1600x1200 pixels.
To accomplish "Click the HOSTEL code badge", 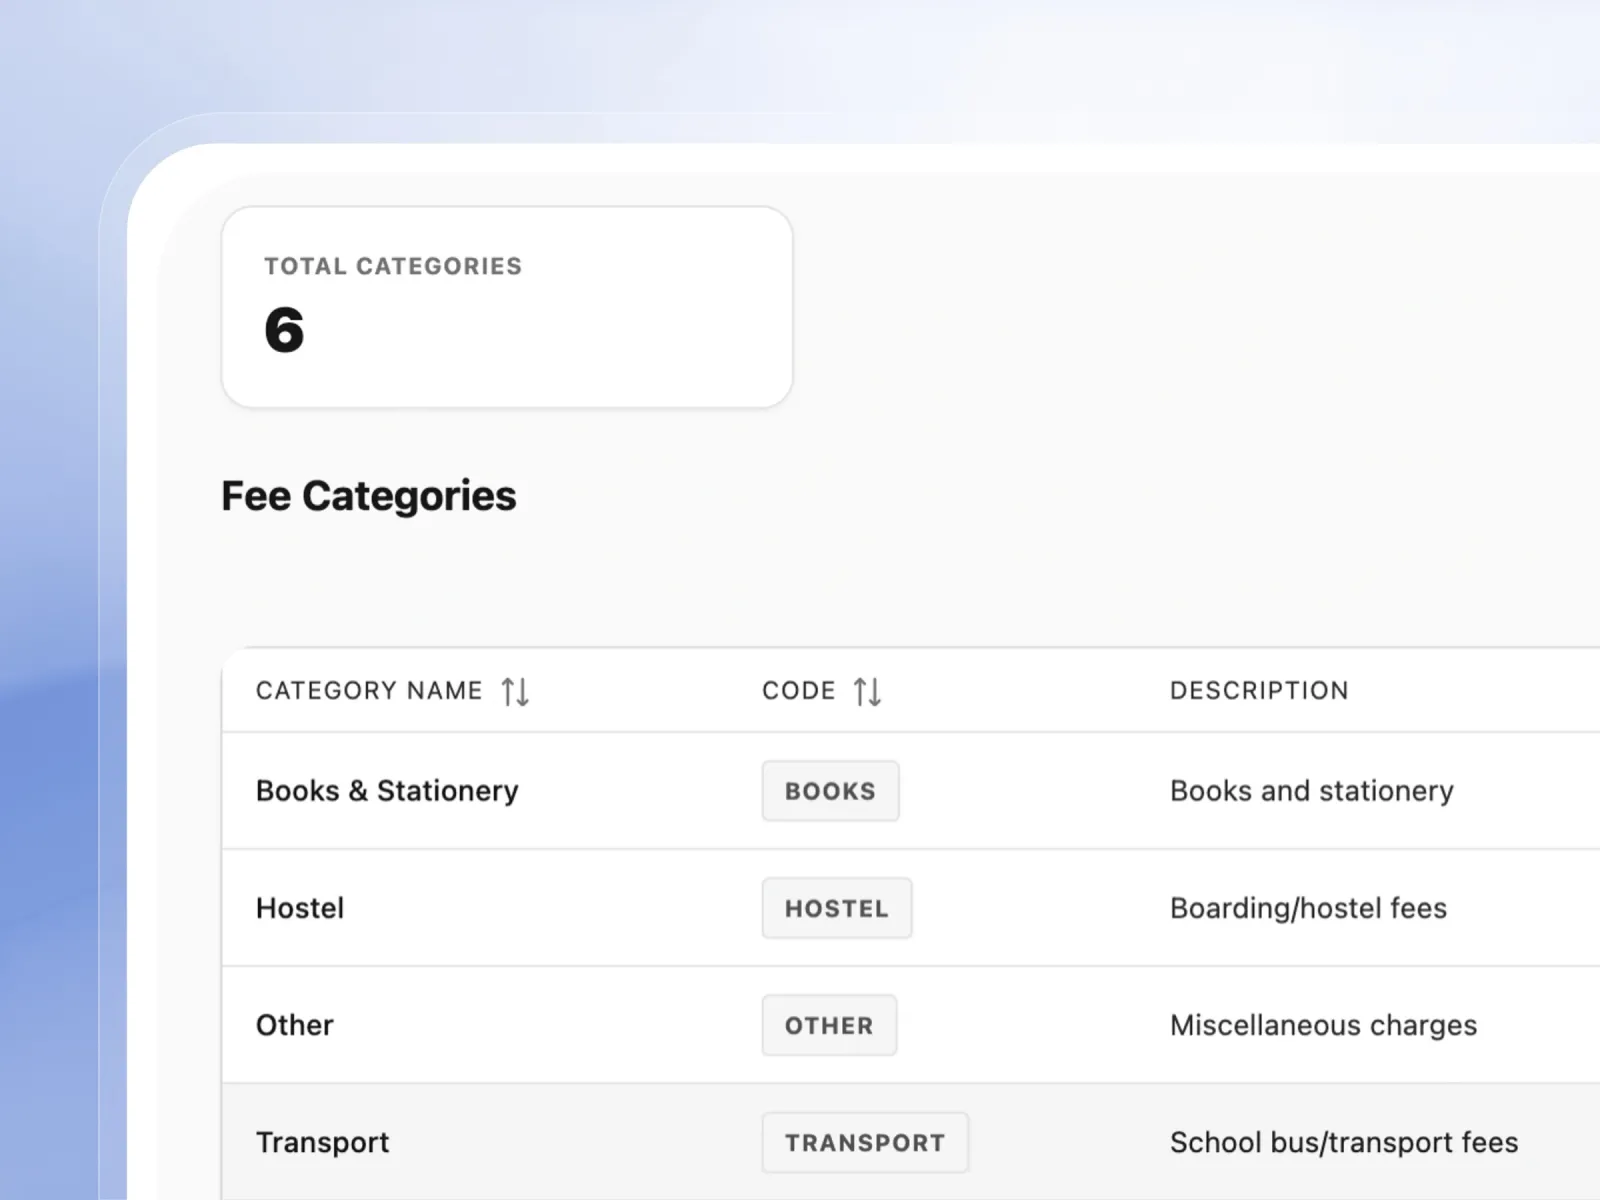I will [x=837, y=908].
